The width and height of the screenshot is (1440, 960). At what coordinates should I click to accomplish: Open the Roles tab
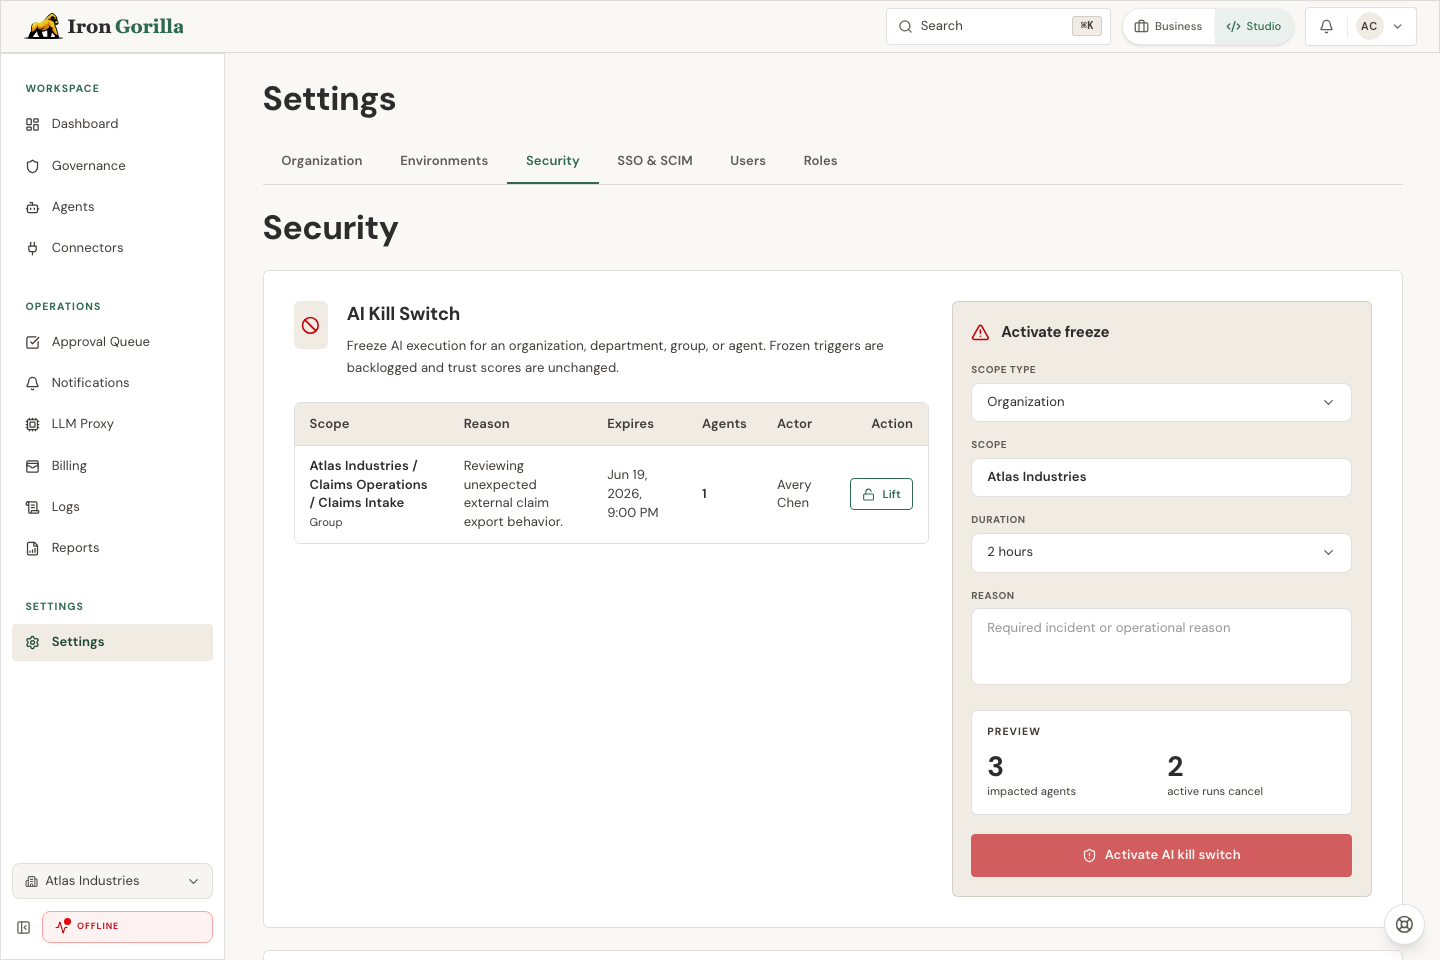[x=820, y=161]
